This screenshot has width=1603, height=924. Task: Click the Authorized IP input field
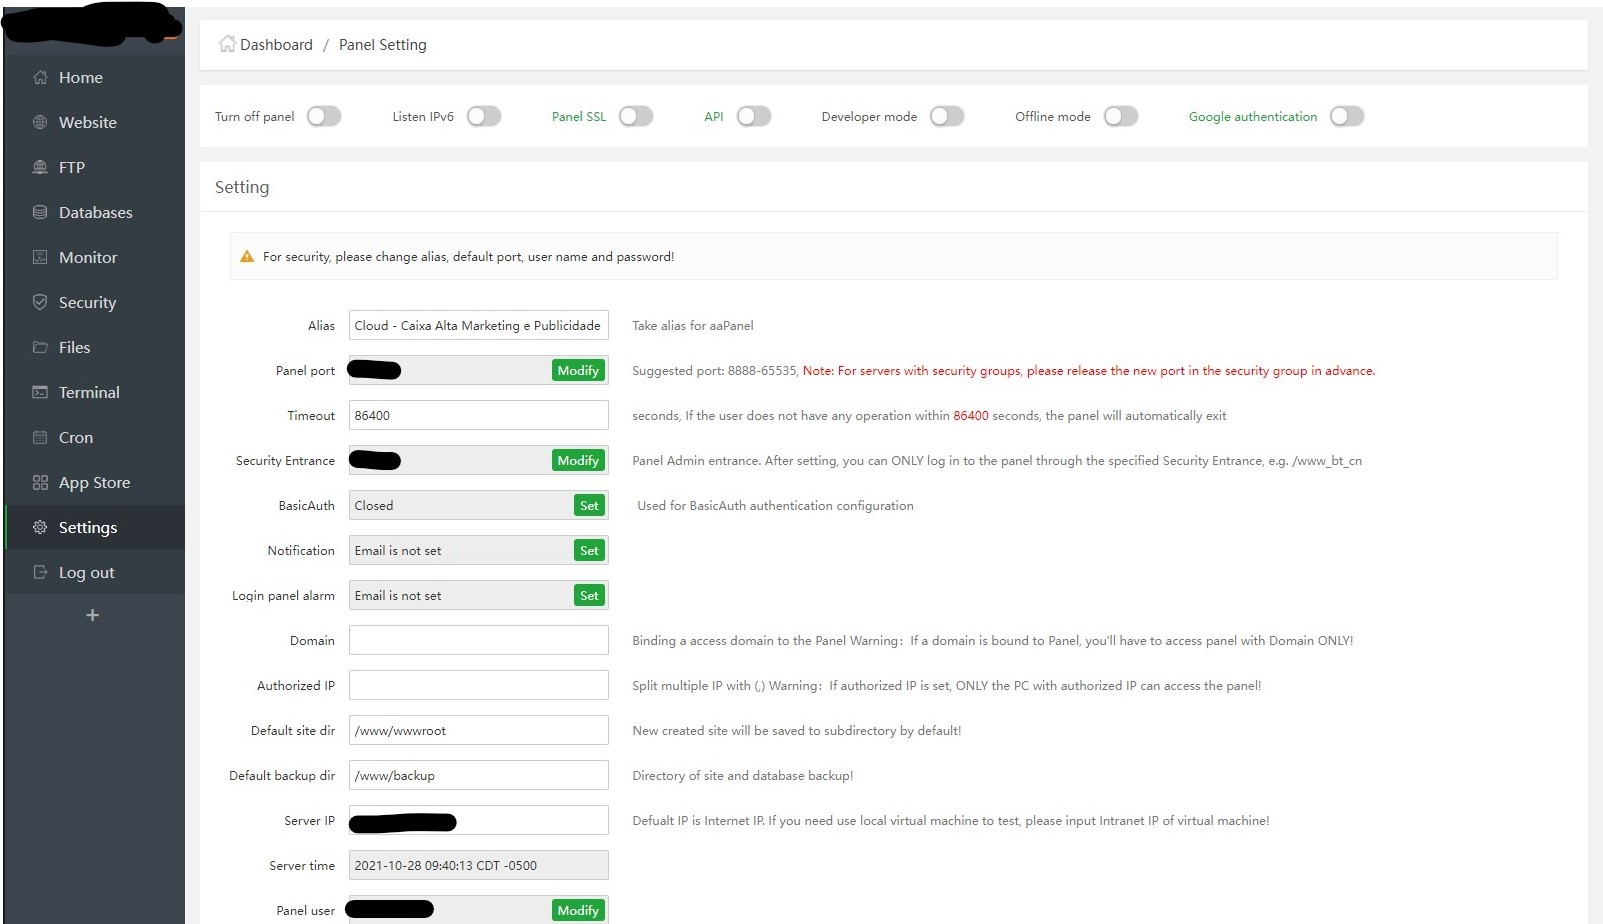[x=478, y=685]
